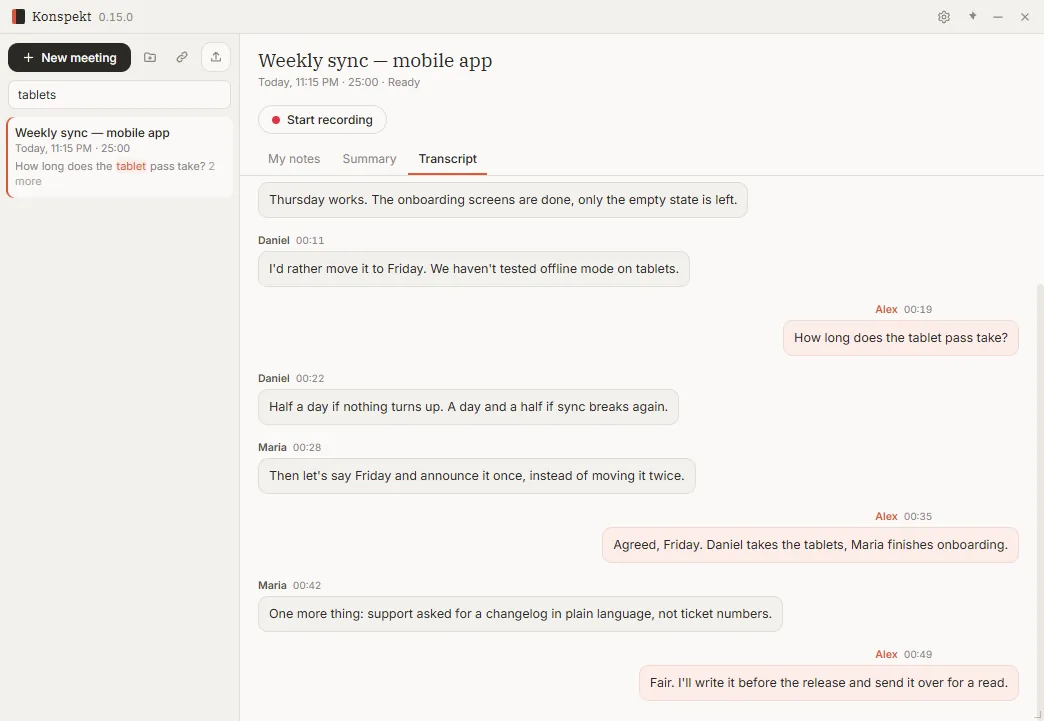
Task: Click speaker name Alex at 00:49
Action: (x=886, y=654)
